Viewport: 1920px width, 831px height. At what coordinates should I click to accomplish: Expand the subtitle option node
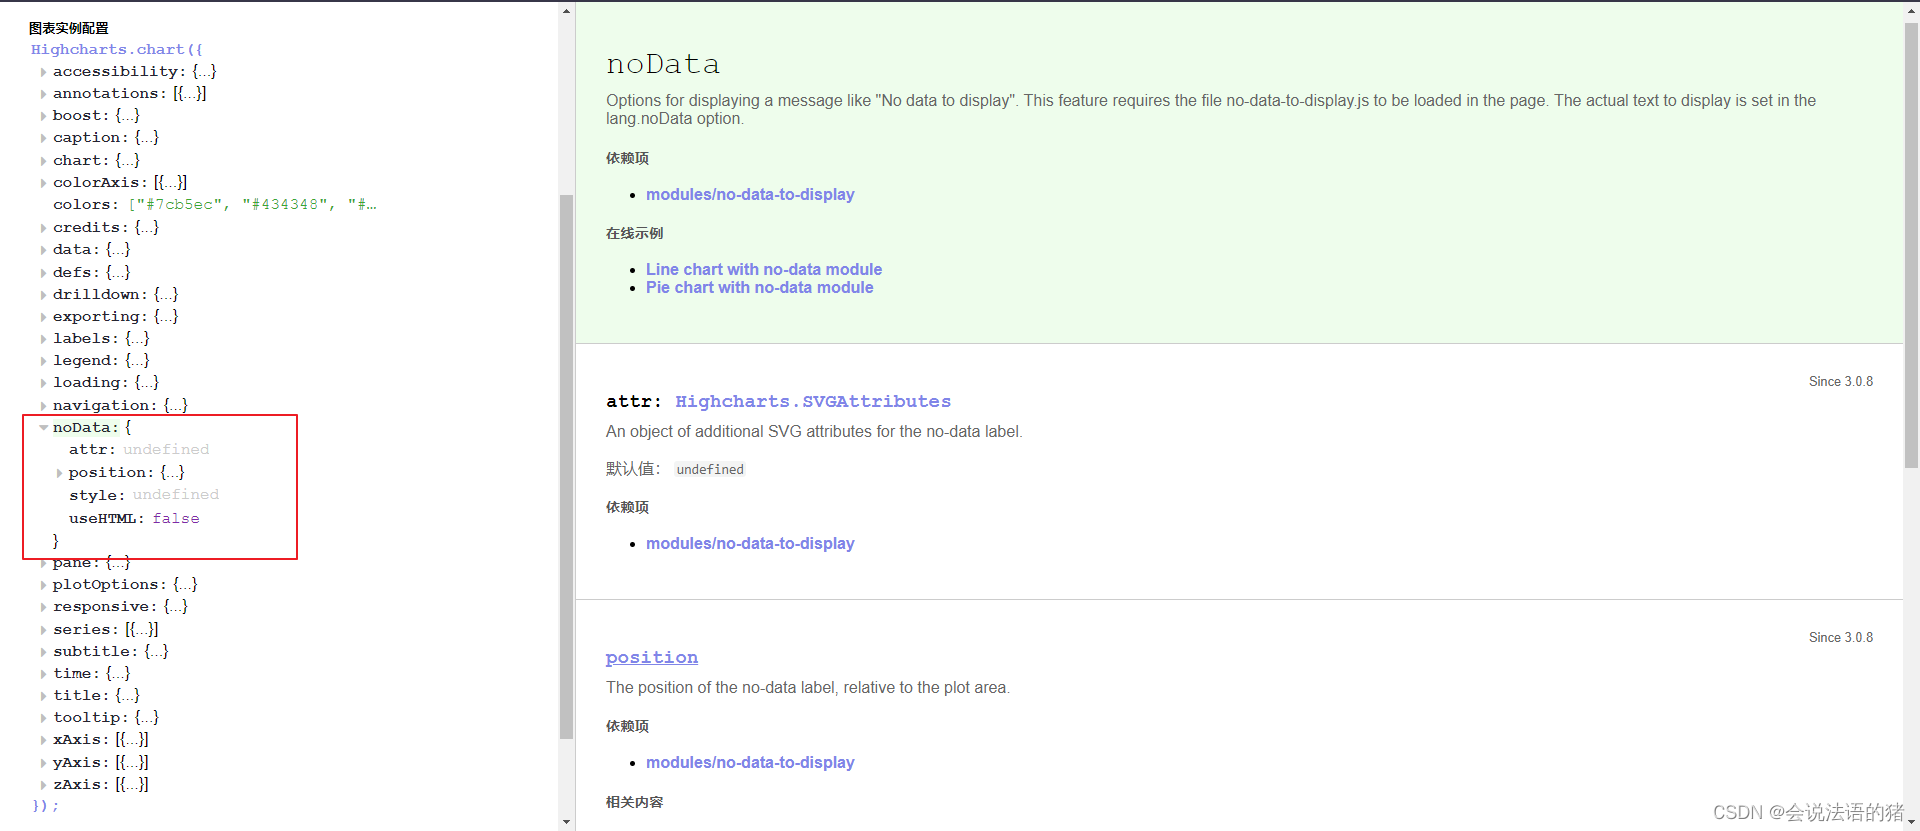(x=43, y=652)
